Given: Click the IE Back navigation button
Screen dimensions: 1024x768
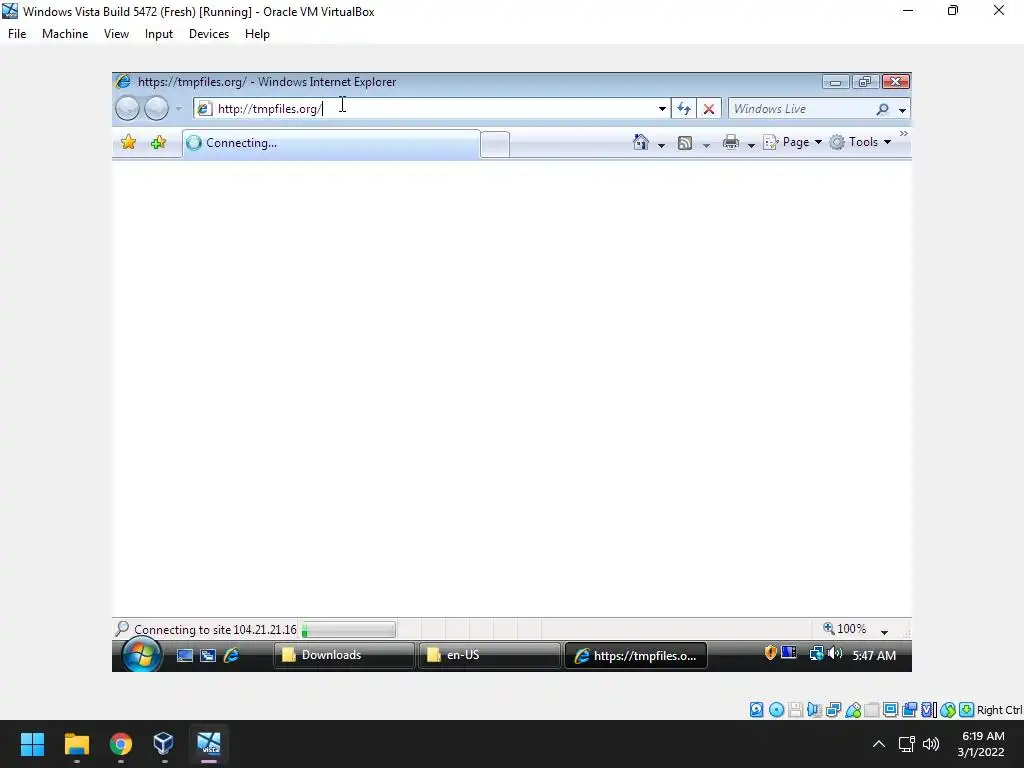Looking at the screenshot, I should coord(127,108).
